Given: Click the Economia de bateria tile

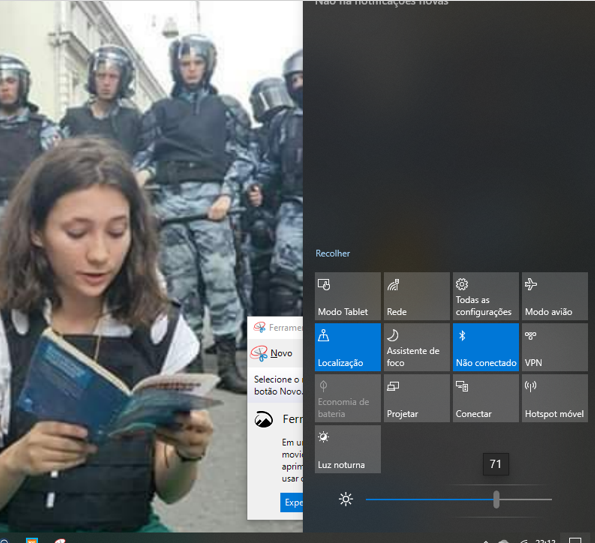Looking at the screenshot, I should click(348, 398).
